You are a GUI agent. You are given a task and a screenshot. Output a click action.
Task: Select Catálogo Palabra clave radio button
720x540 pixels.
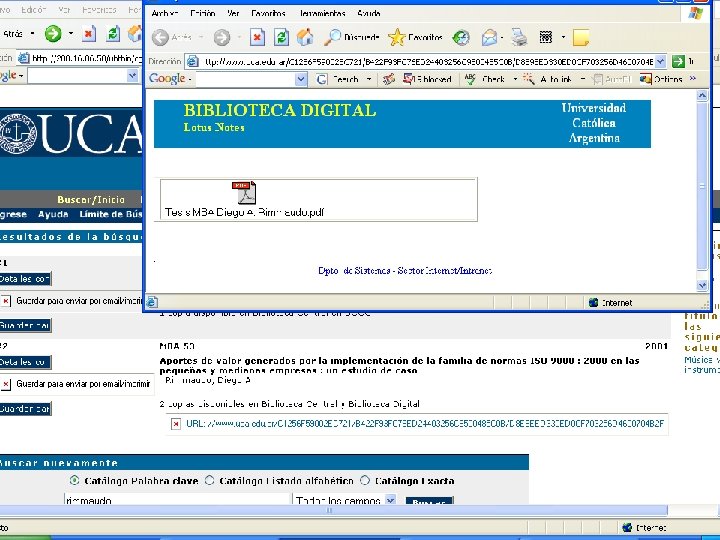point(74,480)
